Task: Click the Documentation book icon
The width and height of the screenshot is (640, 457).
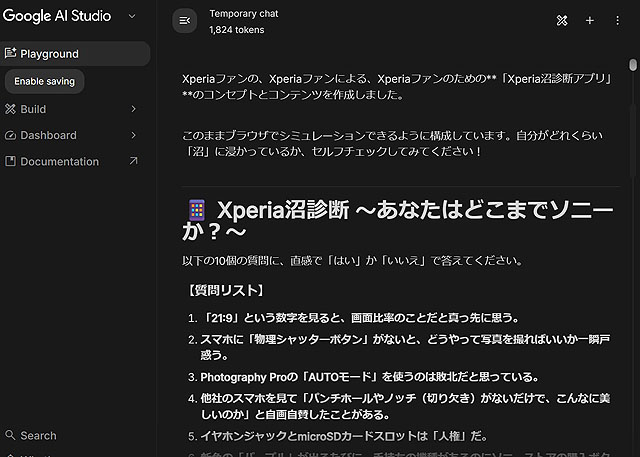Action: 11,161
